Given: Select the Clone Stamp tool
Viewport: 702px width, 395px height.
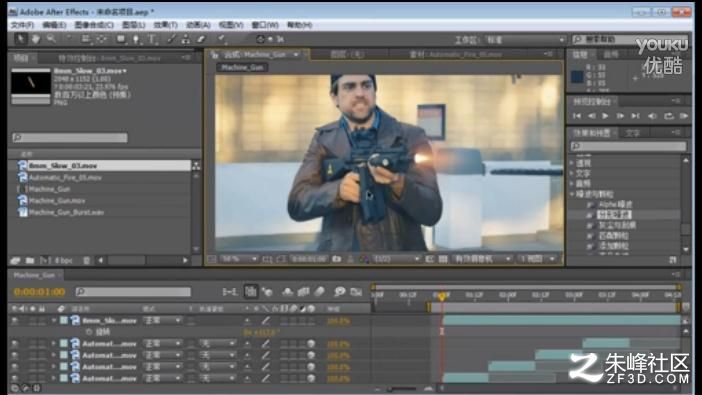Looking at the screenshot, I should tap(185, 39).
